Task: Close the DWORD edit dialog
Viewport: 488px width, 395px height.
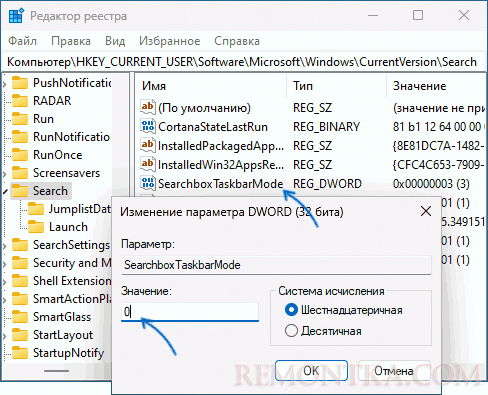Action: (x=426, y=211)
